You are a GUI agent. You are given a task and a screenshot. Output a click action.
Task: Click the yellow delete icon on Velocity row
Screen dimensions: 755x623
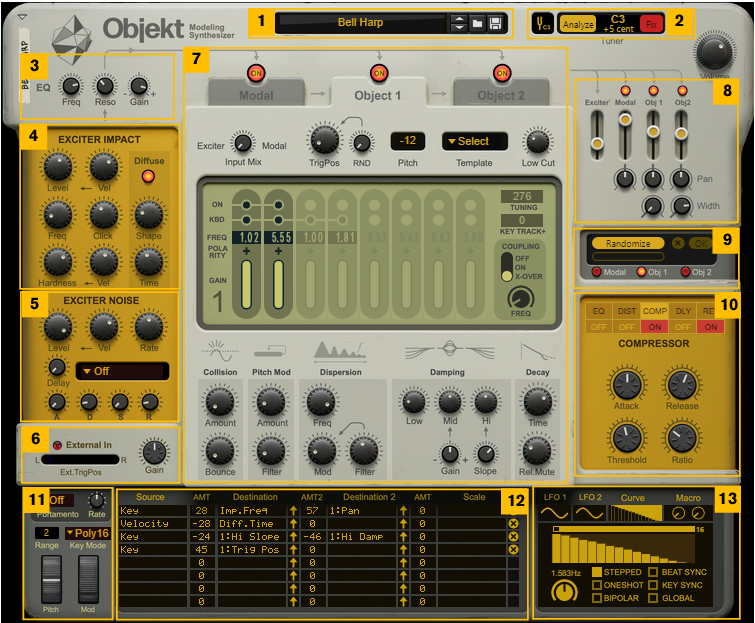[x=513, y=523]
